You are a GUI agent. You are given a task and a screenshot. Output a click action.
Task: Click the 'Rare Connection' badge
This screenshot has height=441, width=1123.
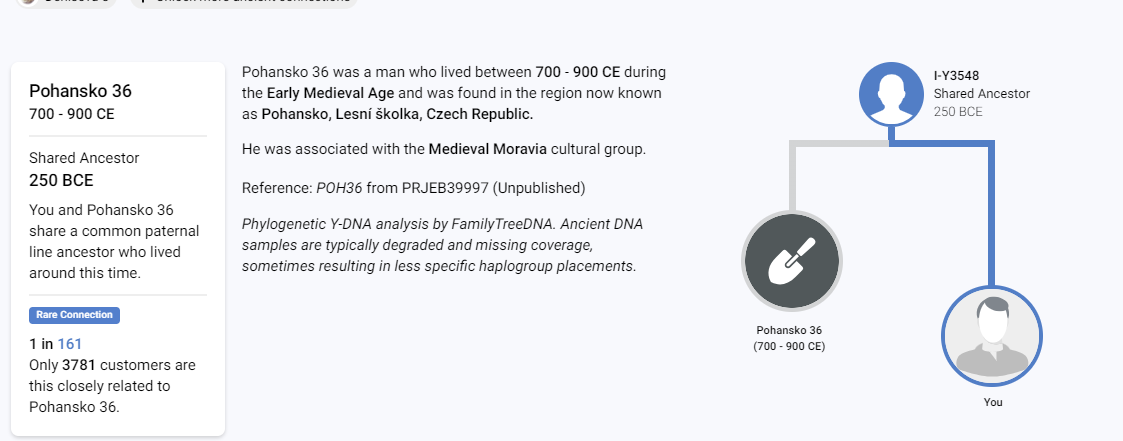[74, 315]
